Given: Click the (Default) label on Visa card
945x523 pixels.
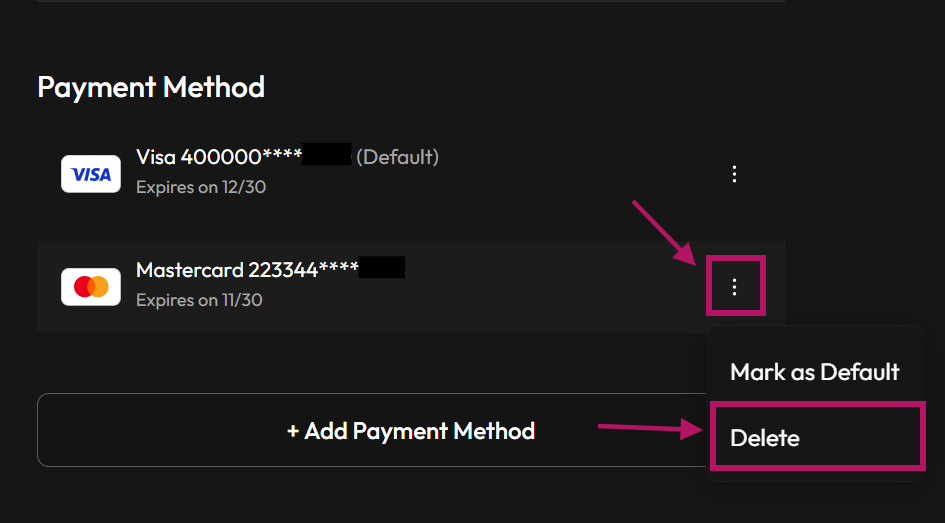Looking at the screenshot, I should [397, 157].
